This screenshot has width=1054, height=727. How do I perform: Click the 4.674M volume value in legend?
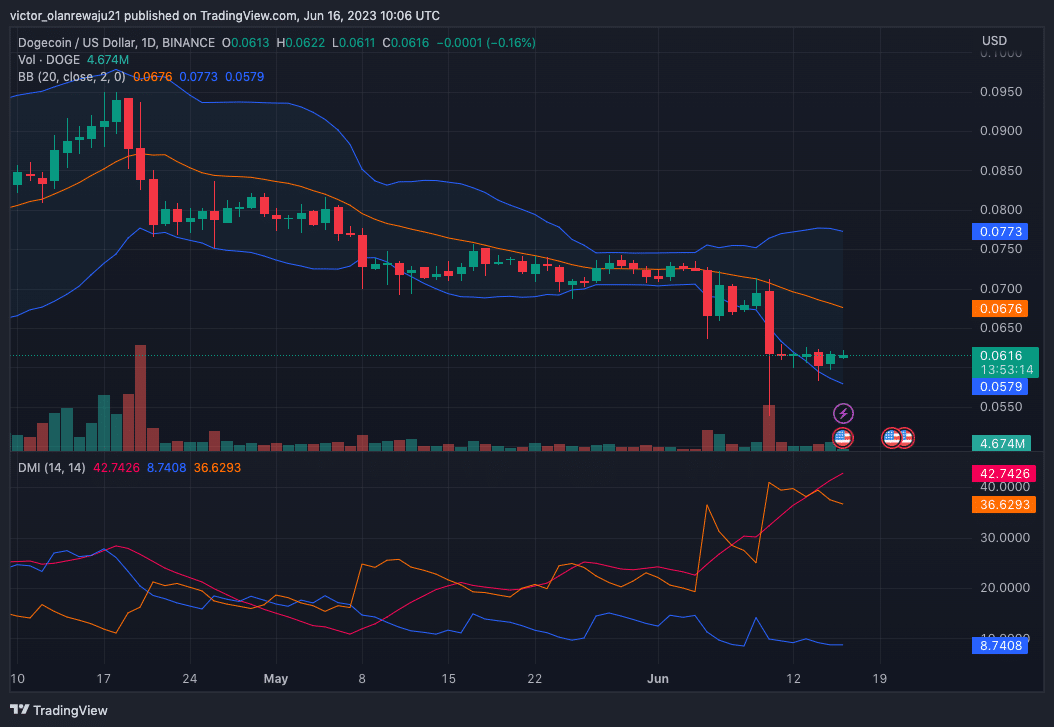point(108,60)
